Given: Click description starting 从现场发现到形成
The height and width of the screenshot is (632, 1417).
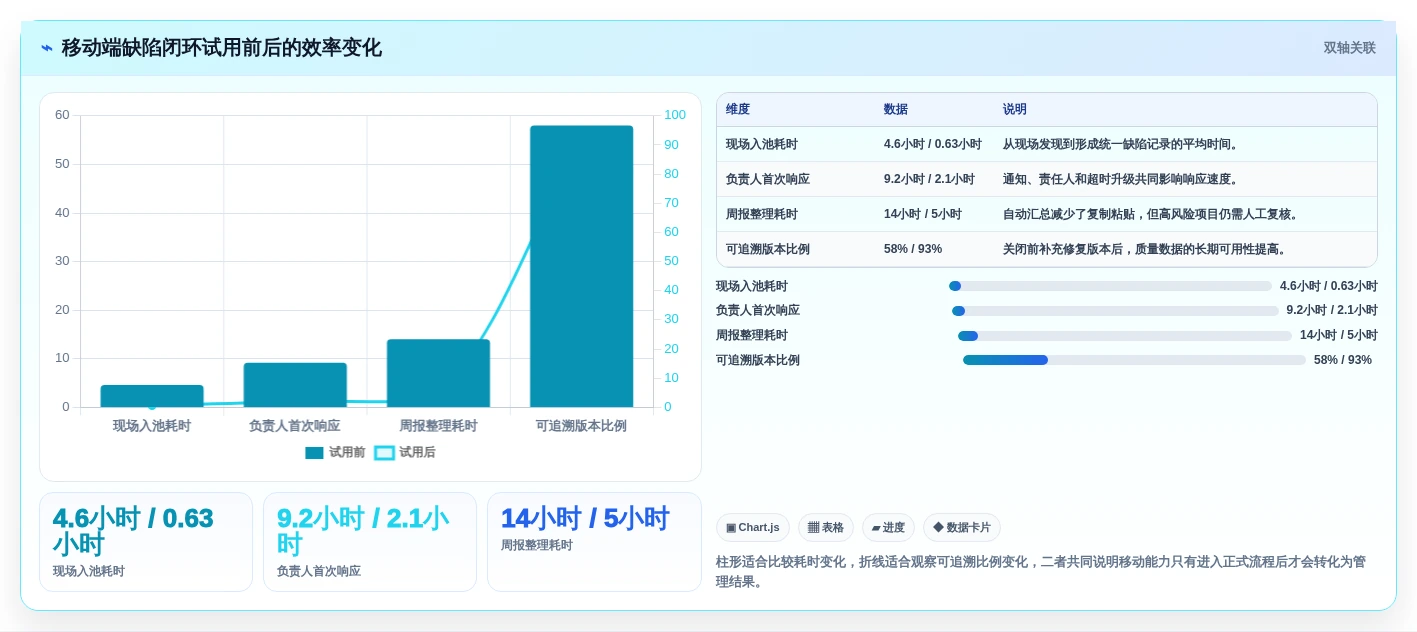Looking at the screenshot, I should point(1122,144).
